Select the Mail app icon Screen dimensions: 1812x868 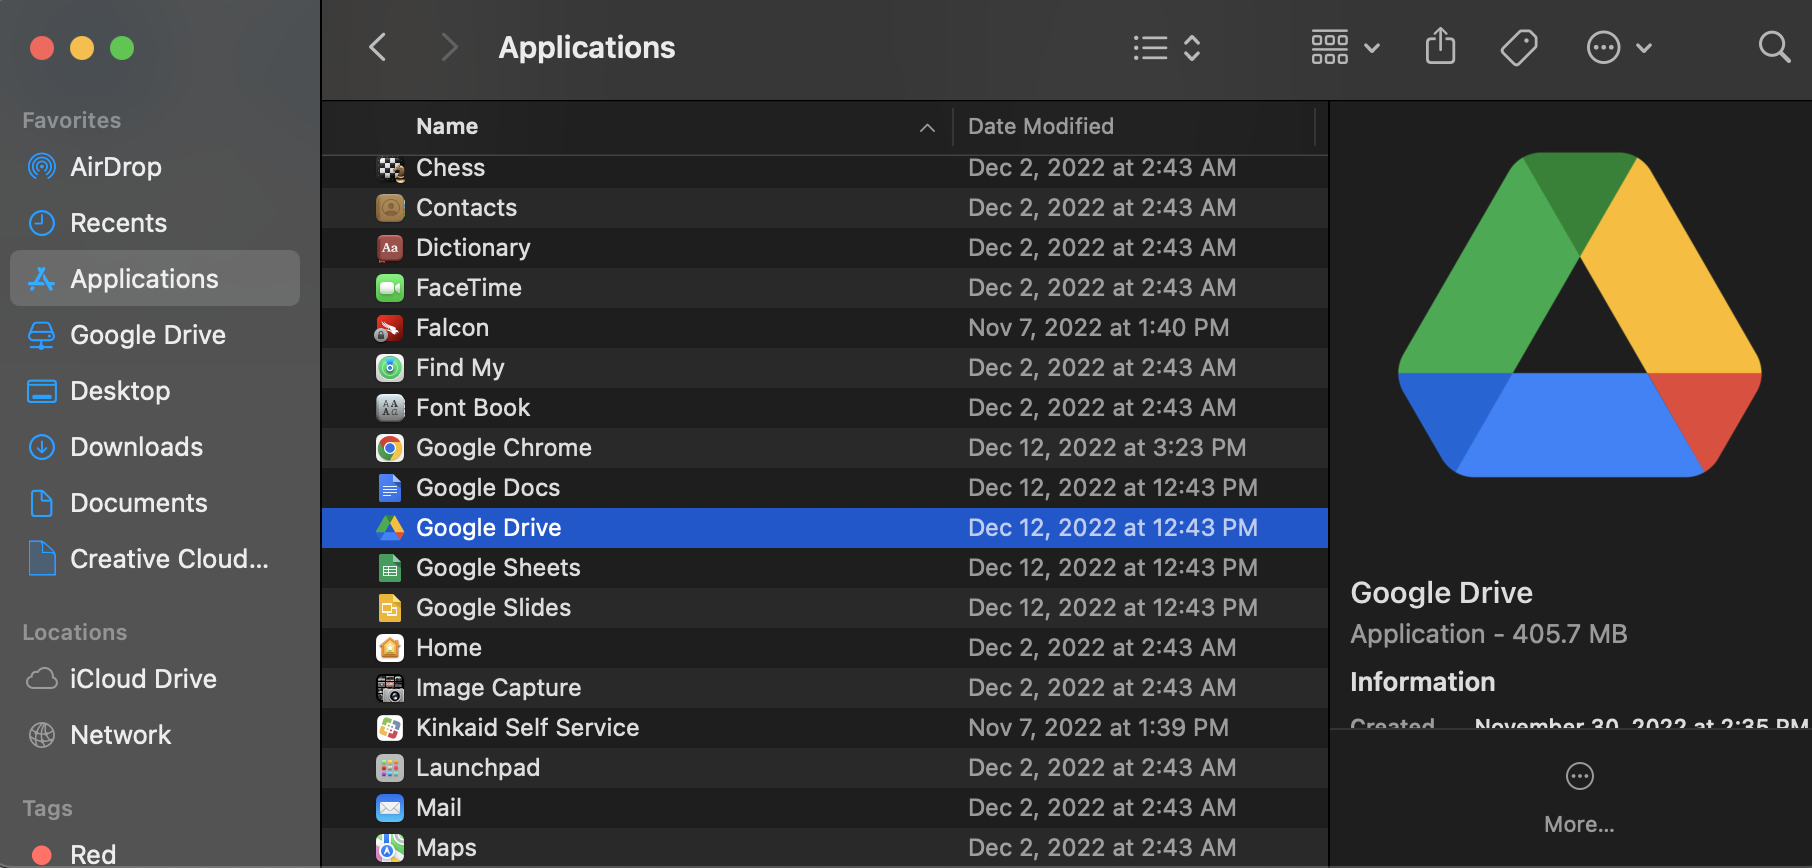[390, 808]
